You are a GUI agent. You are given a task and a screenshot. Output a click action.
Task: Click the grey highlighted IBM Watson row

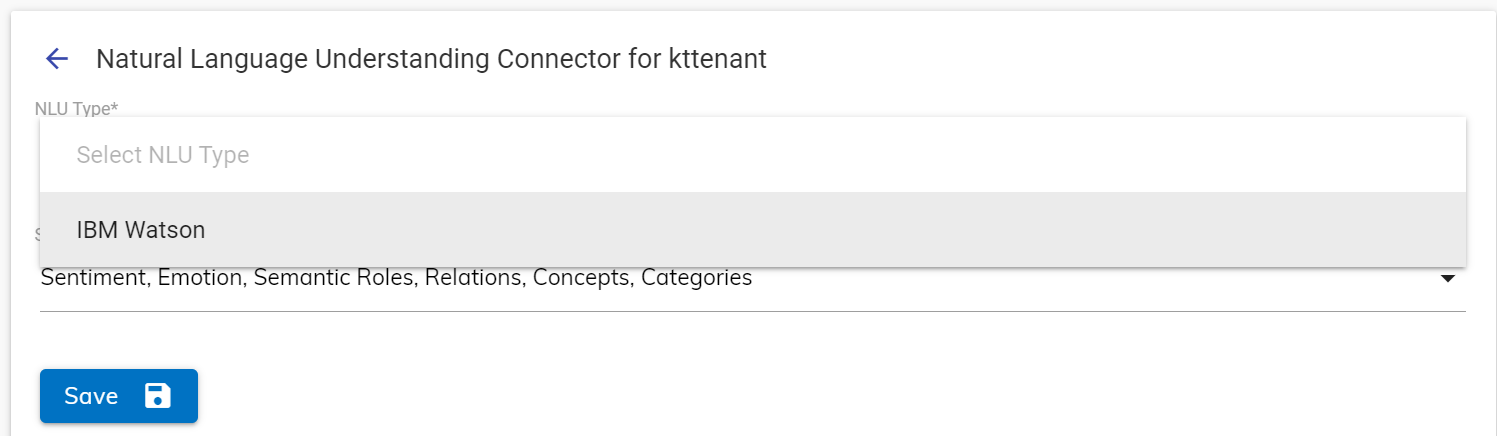pyautogui.click(x=752, y=230)
